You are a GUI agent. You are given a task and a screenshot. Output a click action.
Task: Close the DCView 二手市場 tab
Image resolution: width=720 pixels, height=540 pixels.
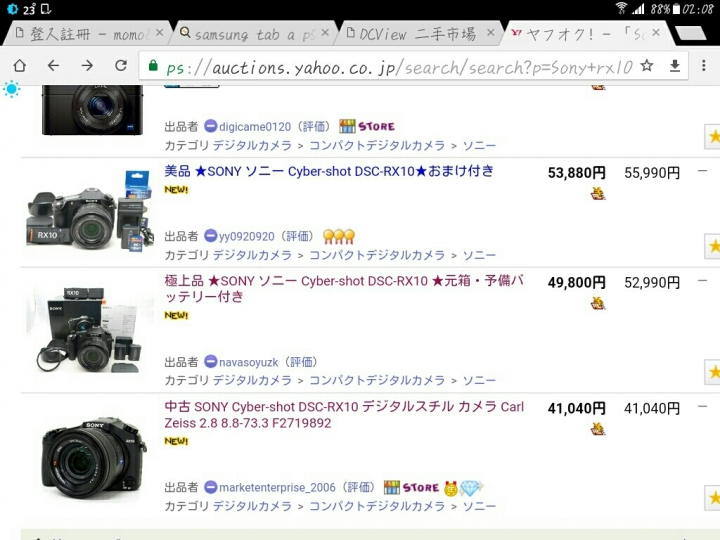coord(491,33)
